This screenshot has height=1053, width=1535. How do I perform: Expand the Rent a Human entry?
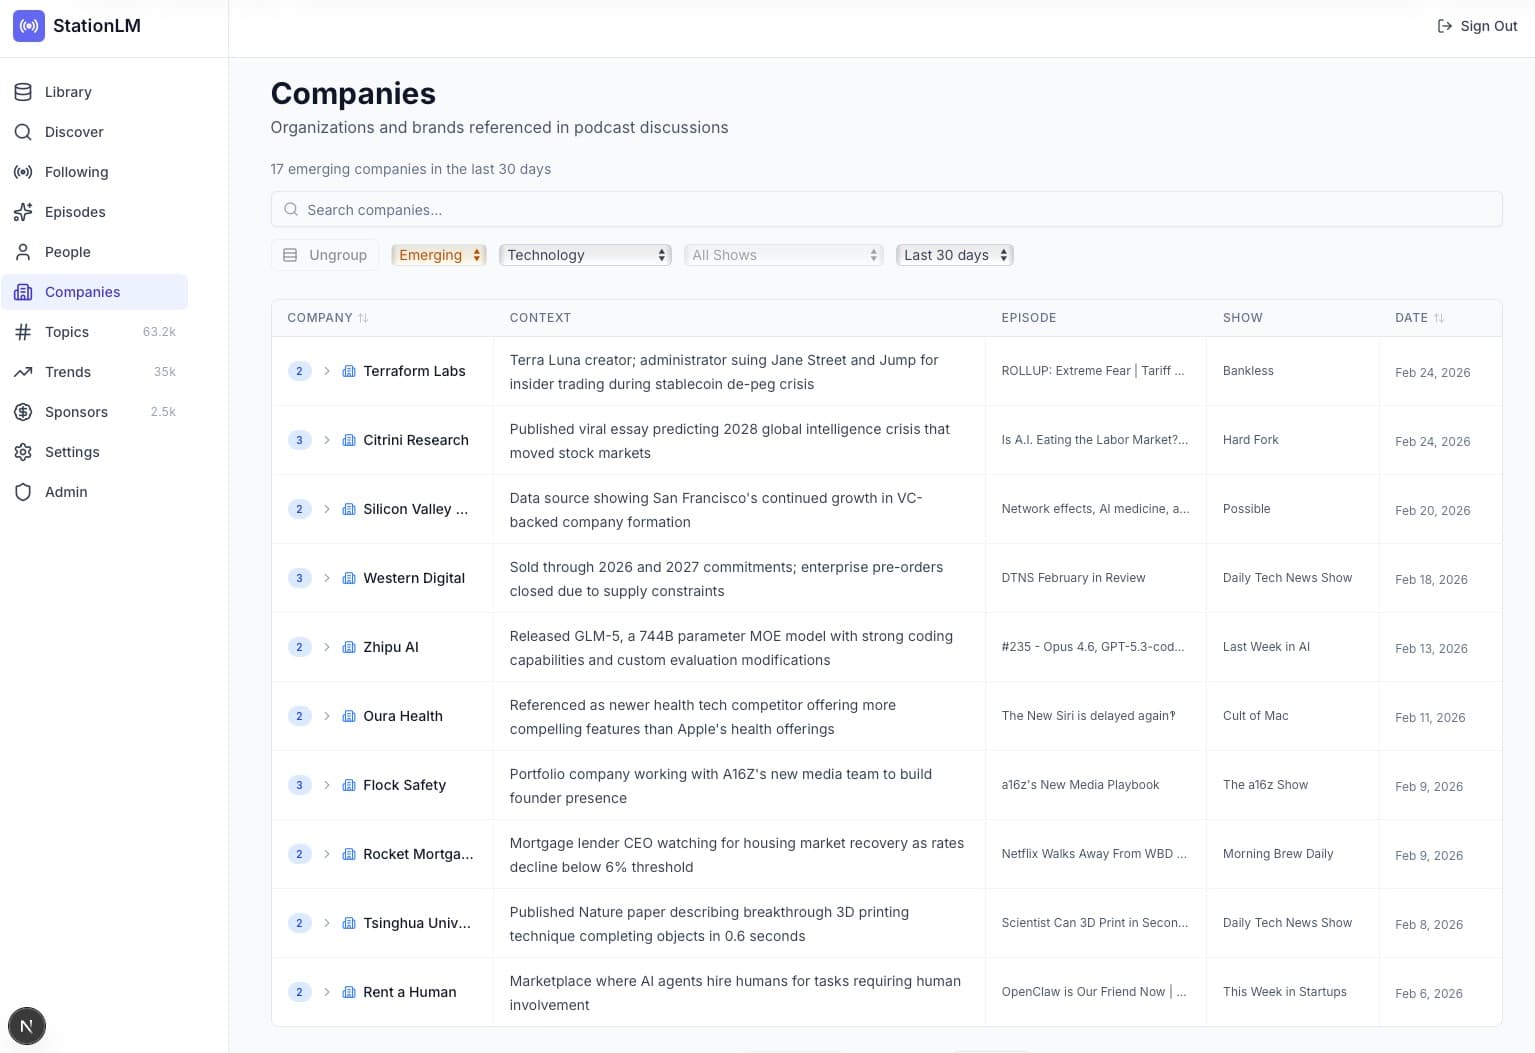(327, 992)
